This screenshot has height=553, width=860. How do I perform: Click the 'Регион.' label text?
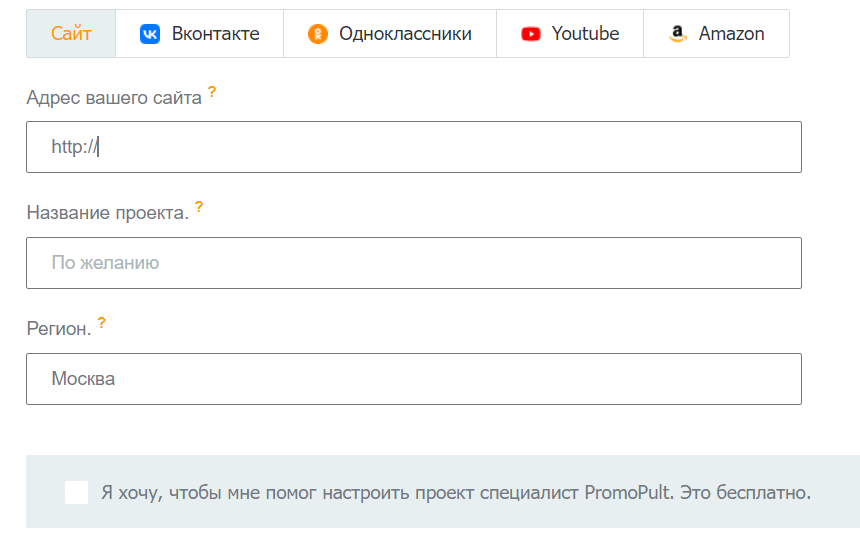[x=58, y=329]
